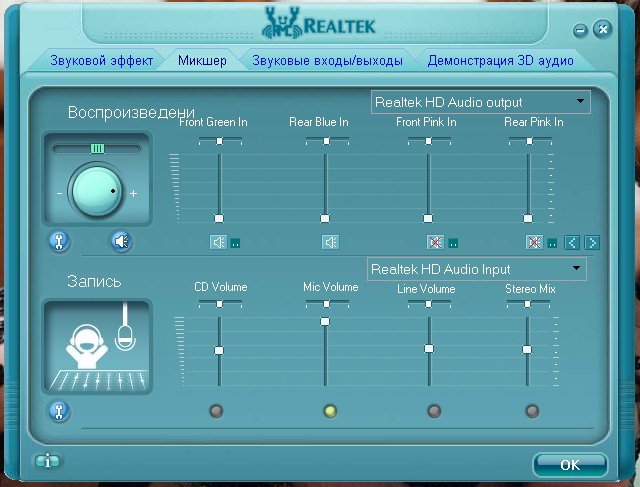Open the information icon

47,461
